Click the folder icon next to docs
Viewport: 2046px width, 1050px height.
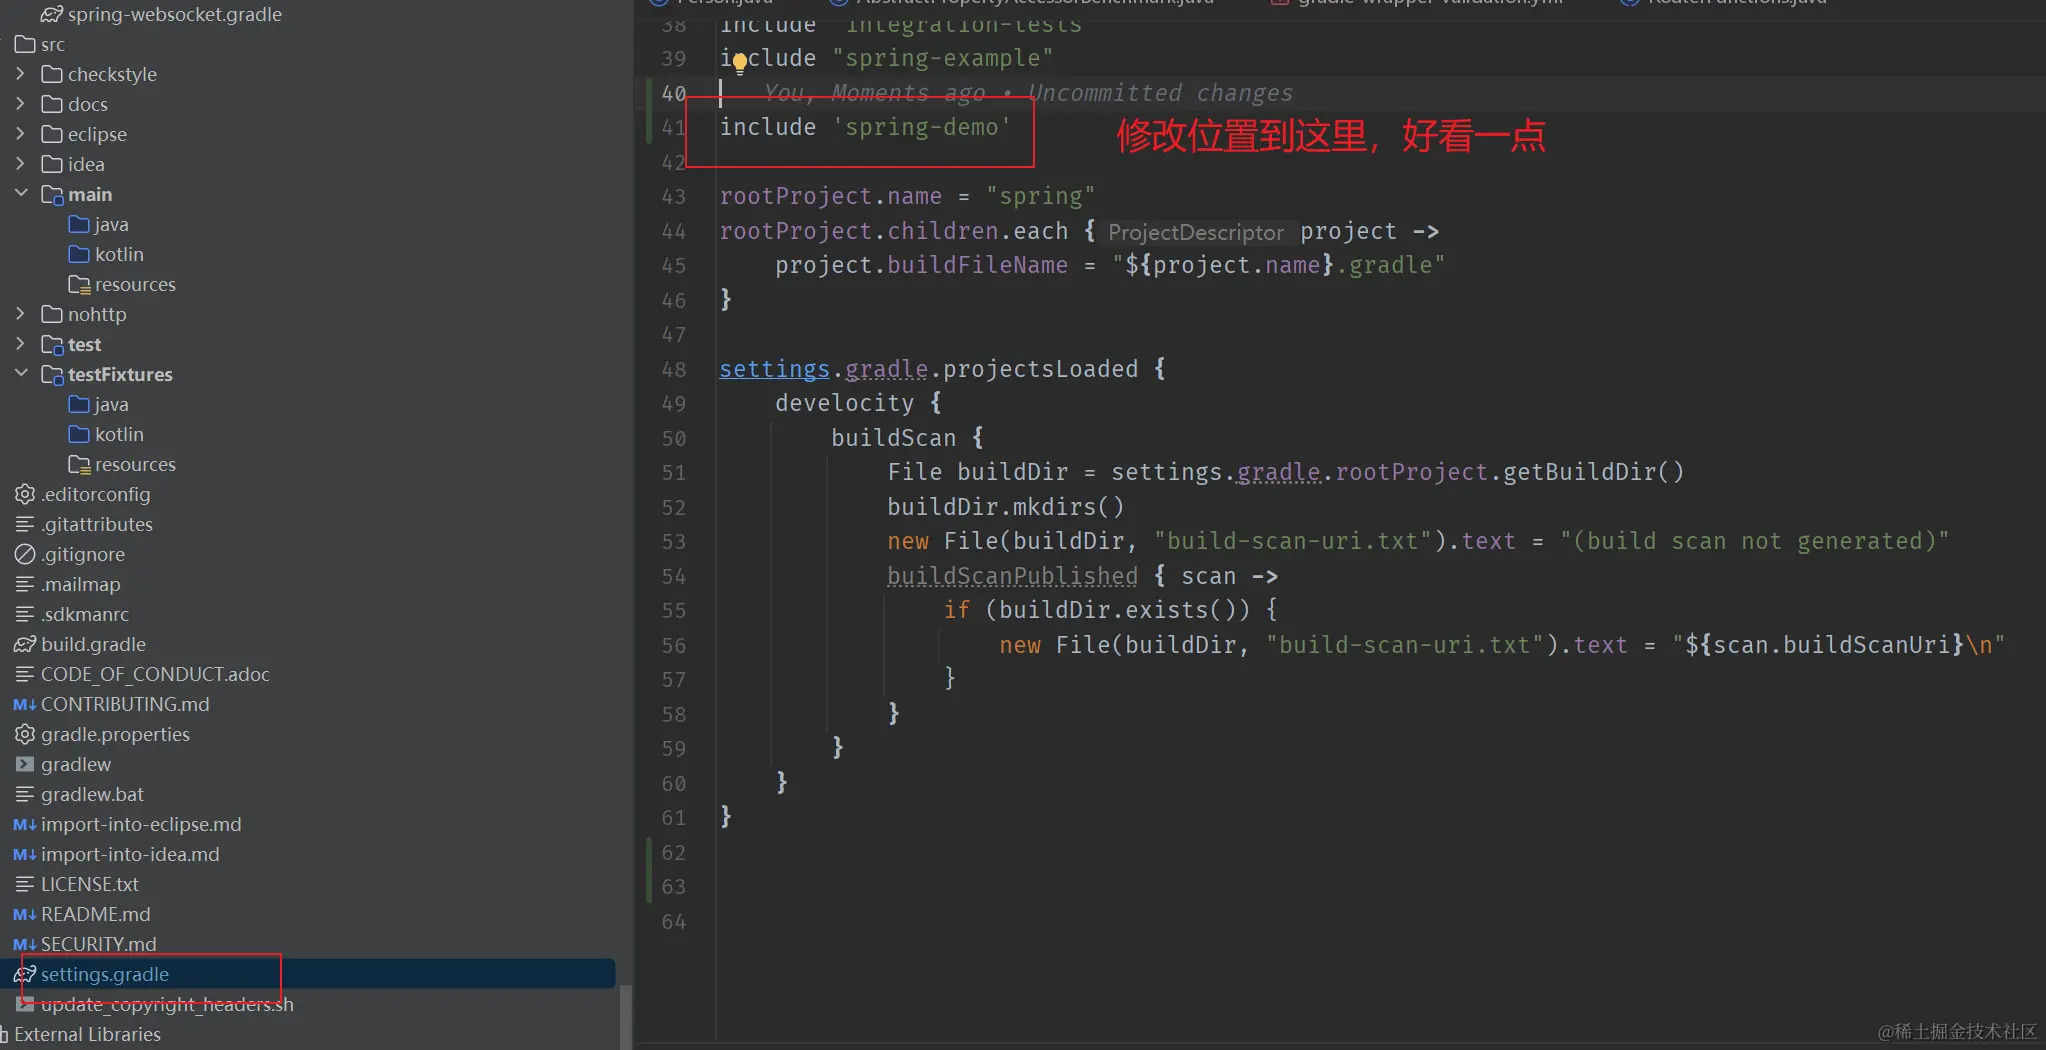click(x=52, y=104)
